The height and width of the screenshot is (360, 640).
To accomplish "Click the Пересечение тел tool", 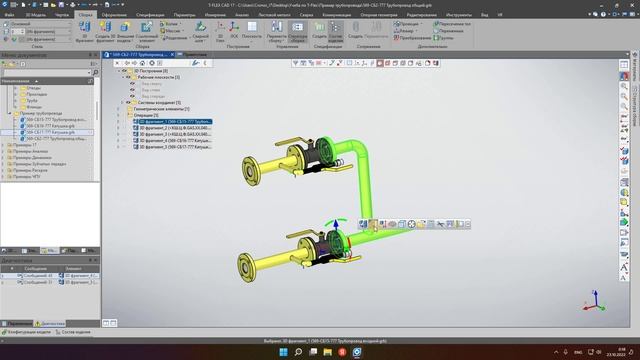I will click(x=452, y=24).
